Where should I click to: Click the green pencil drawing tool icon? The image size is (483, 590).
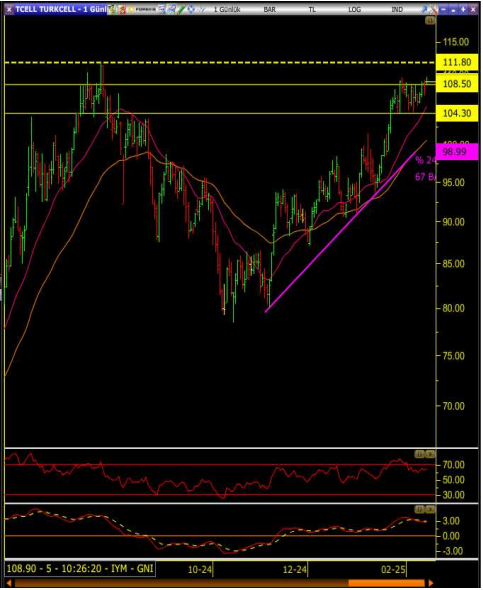181,9
